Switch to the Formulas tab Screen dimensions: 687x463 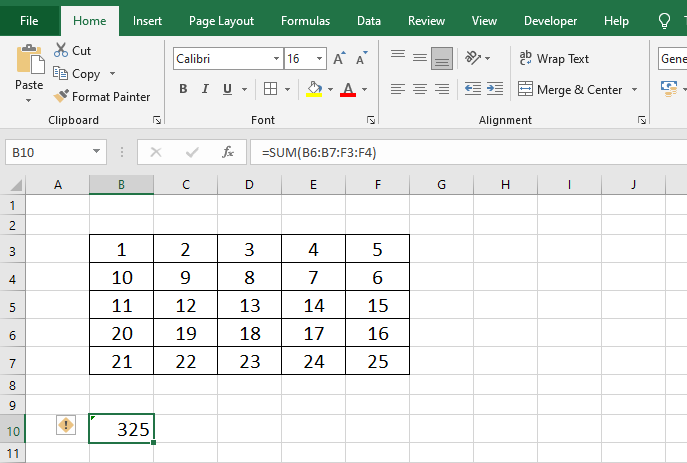pos(305,21)
